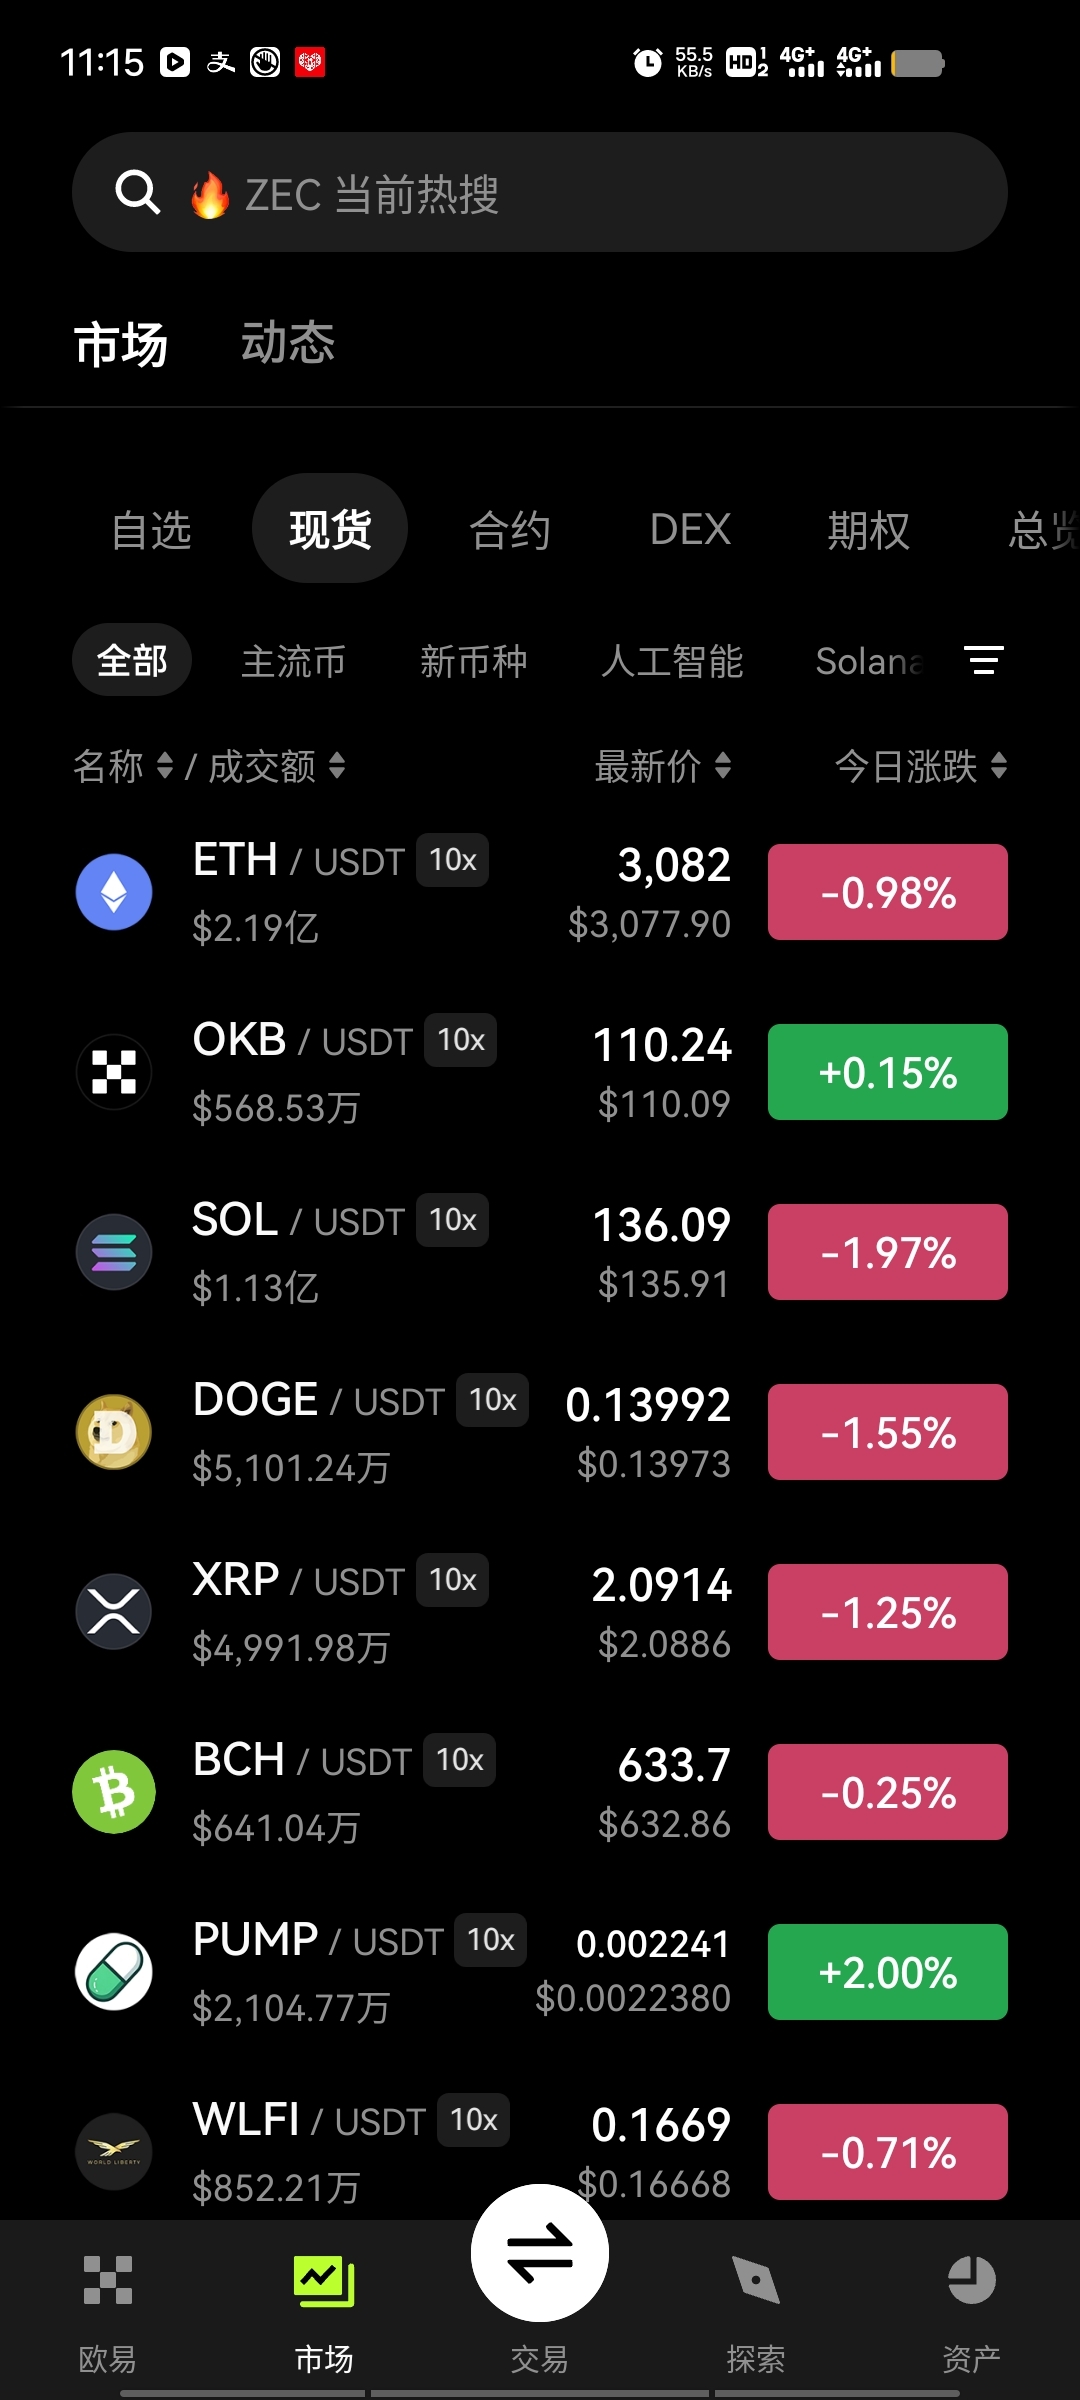The width and height of the screenshot is (1080, 2400).
Task: Tap the center trade swap button
Action: pyautogui.click(x=540, y=2253)
